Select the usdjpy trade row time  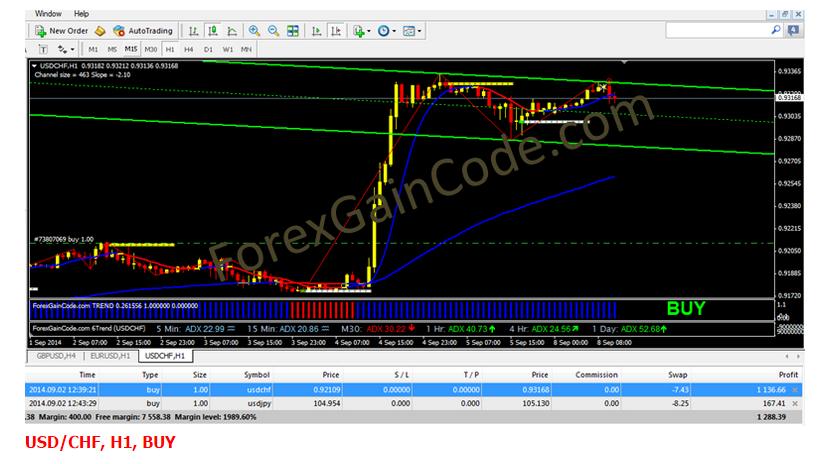(62, 404)
